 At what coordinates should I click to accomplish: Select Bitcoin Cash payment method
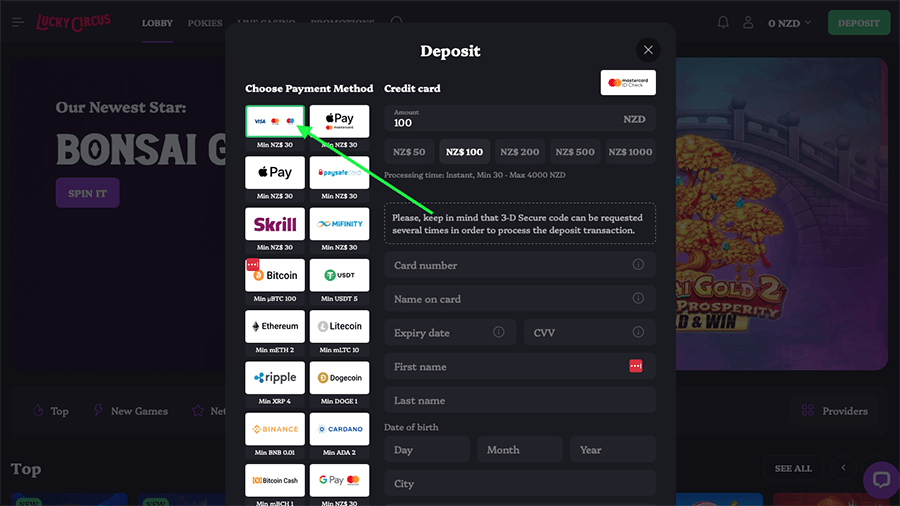click(x=275, y=480)
